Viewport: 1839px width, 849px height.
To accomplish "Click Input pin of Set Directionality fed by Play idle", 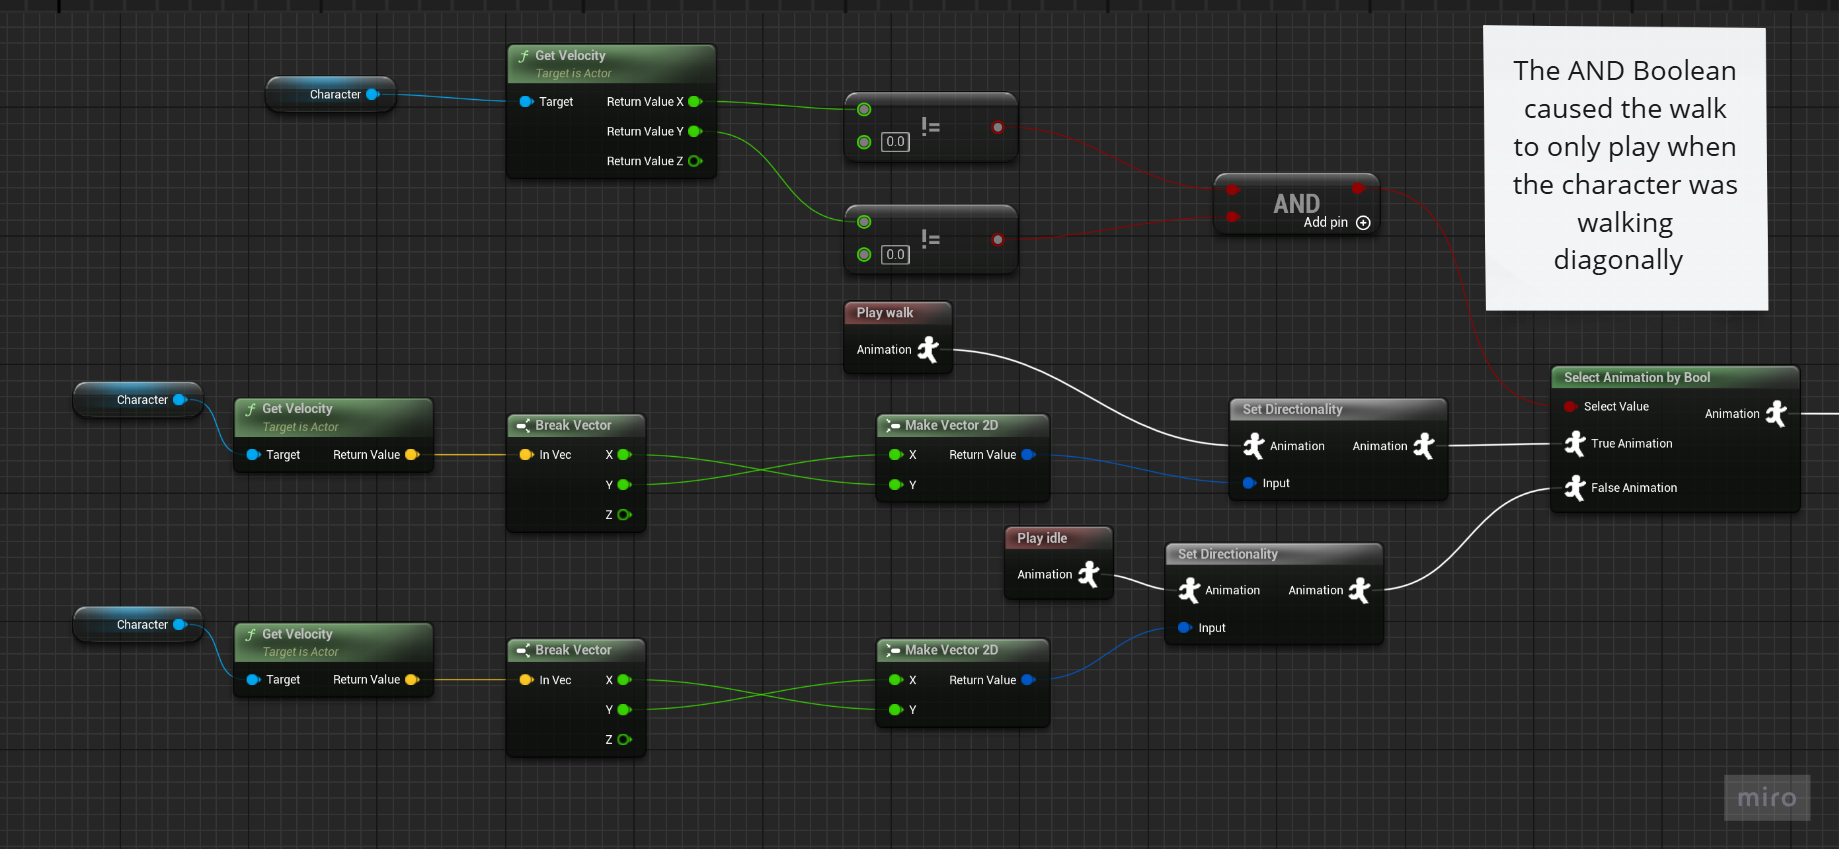I will click(x=1185, y=628).
